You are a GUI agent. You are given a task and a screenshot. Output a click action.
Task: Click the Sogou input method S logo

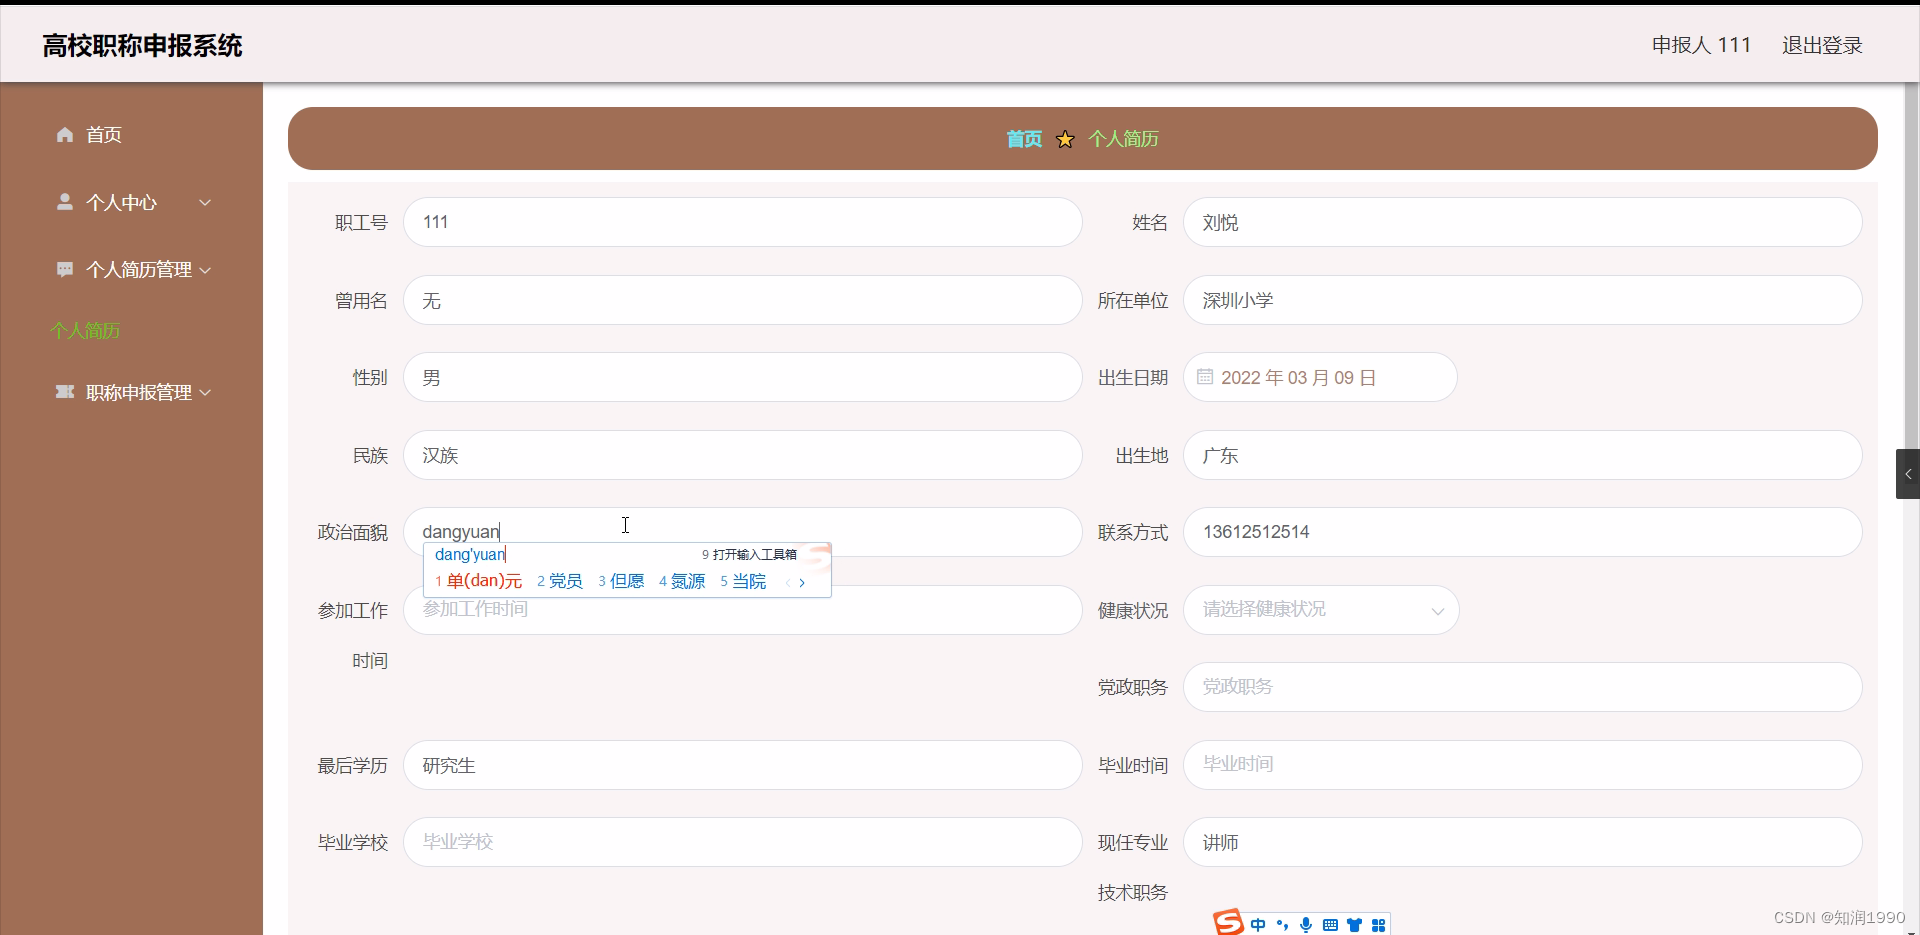pos(1228,922)
